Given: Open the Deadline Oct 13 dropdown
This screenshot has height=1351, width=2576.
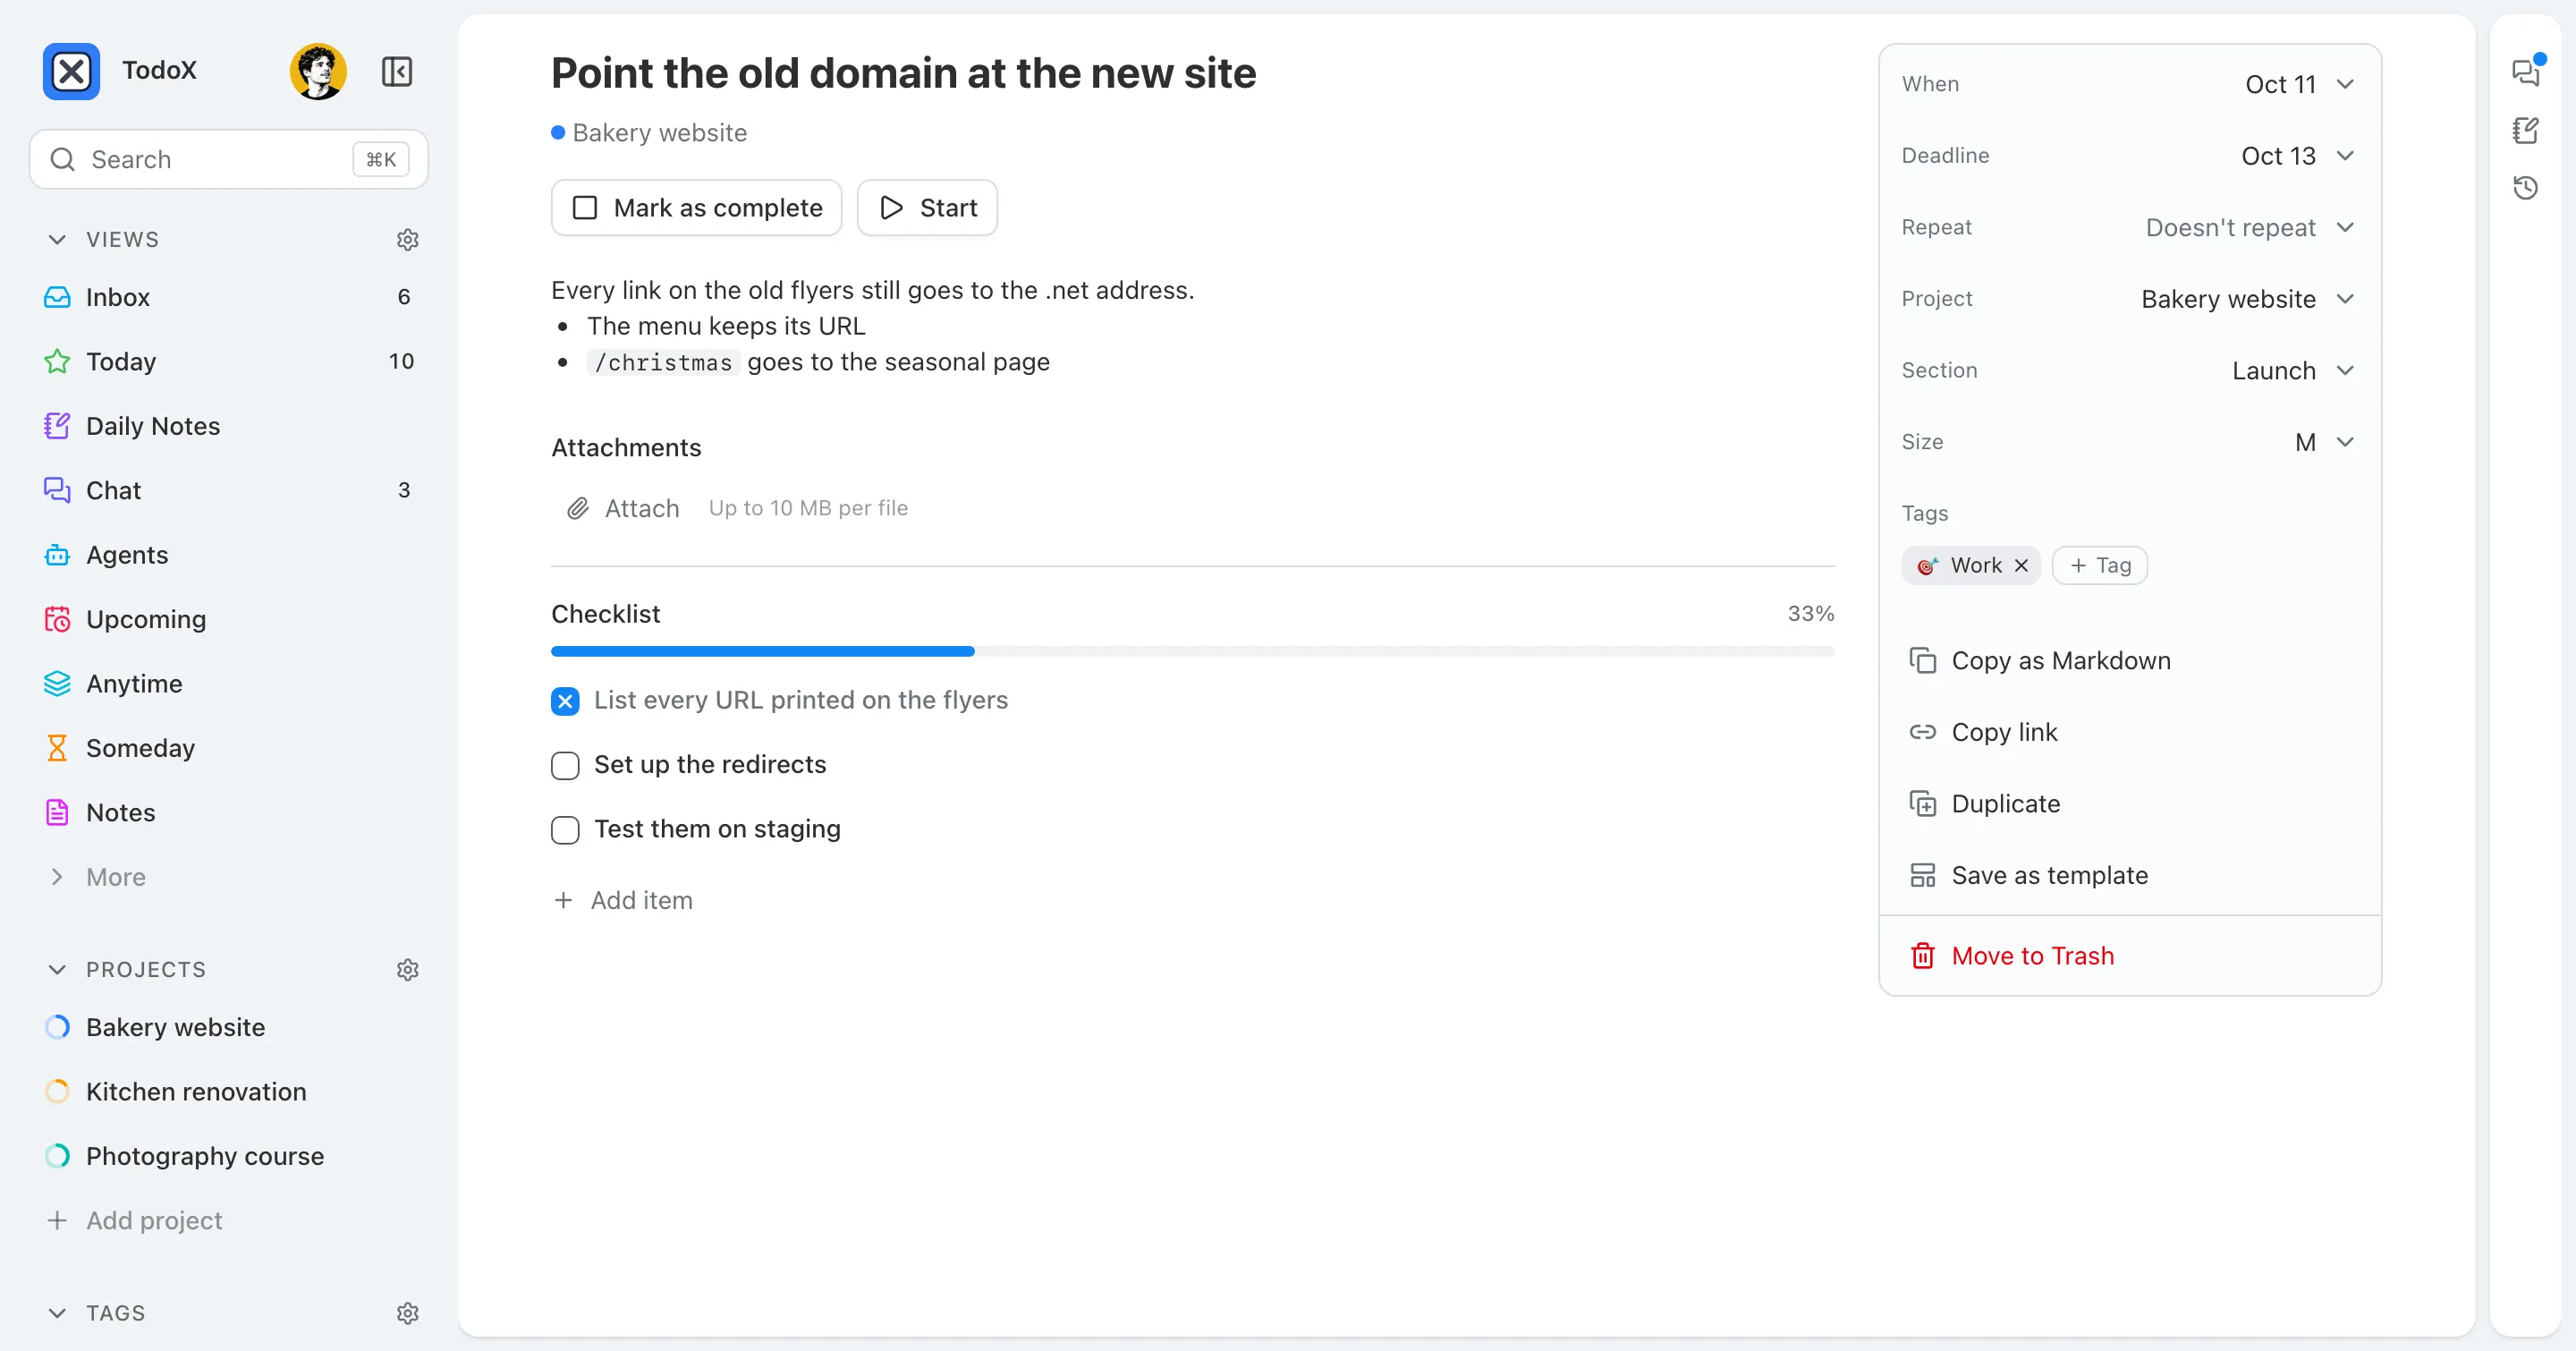Looking at the screenshot, I should (x=2298, y=156).
